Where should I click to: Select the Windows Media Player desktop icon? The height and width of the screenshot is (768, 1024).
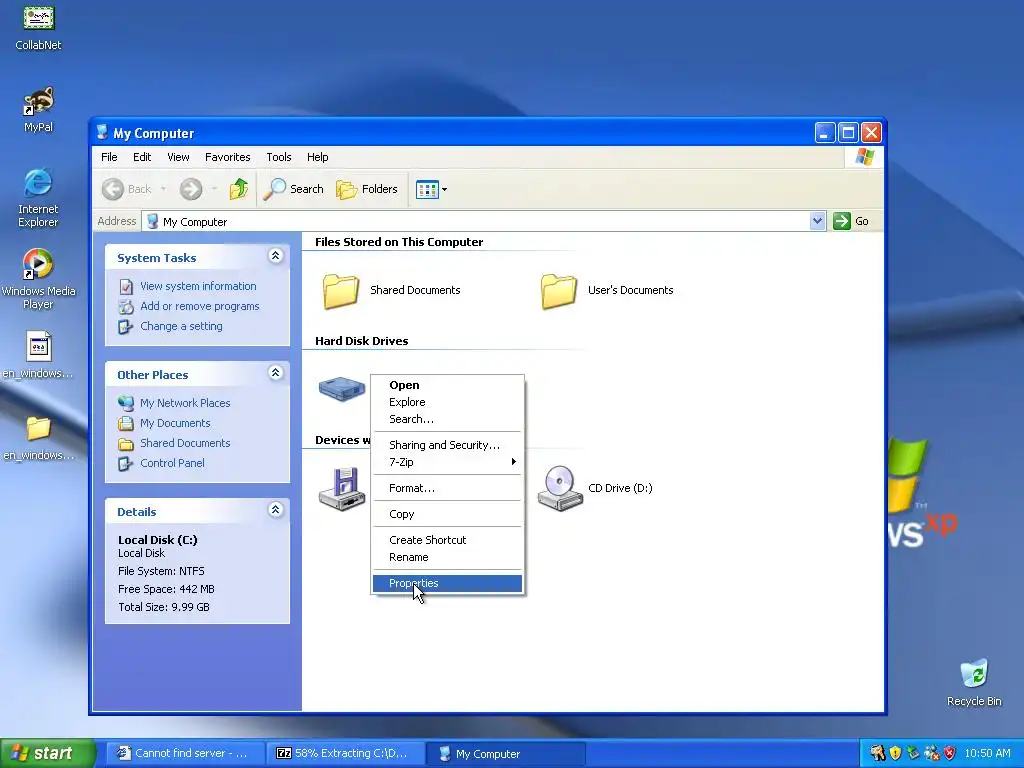point(38,279)
